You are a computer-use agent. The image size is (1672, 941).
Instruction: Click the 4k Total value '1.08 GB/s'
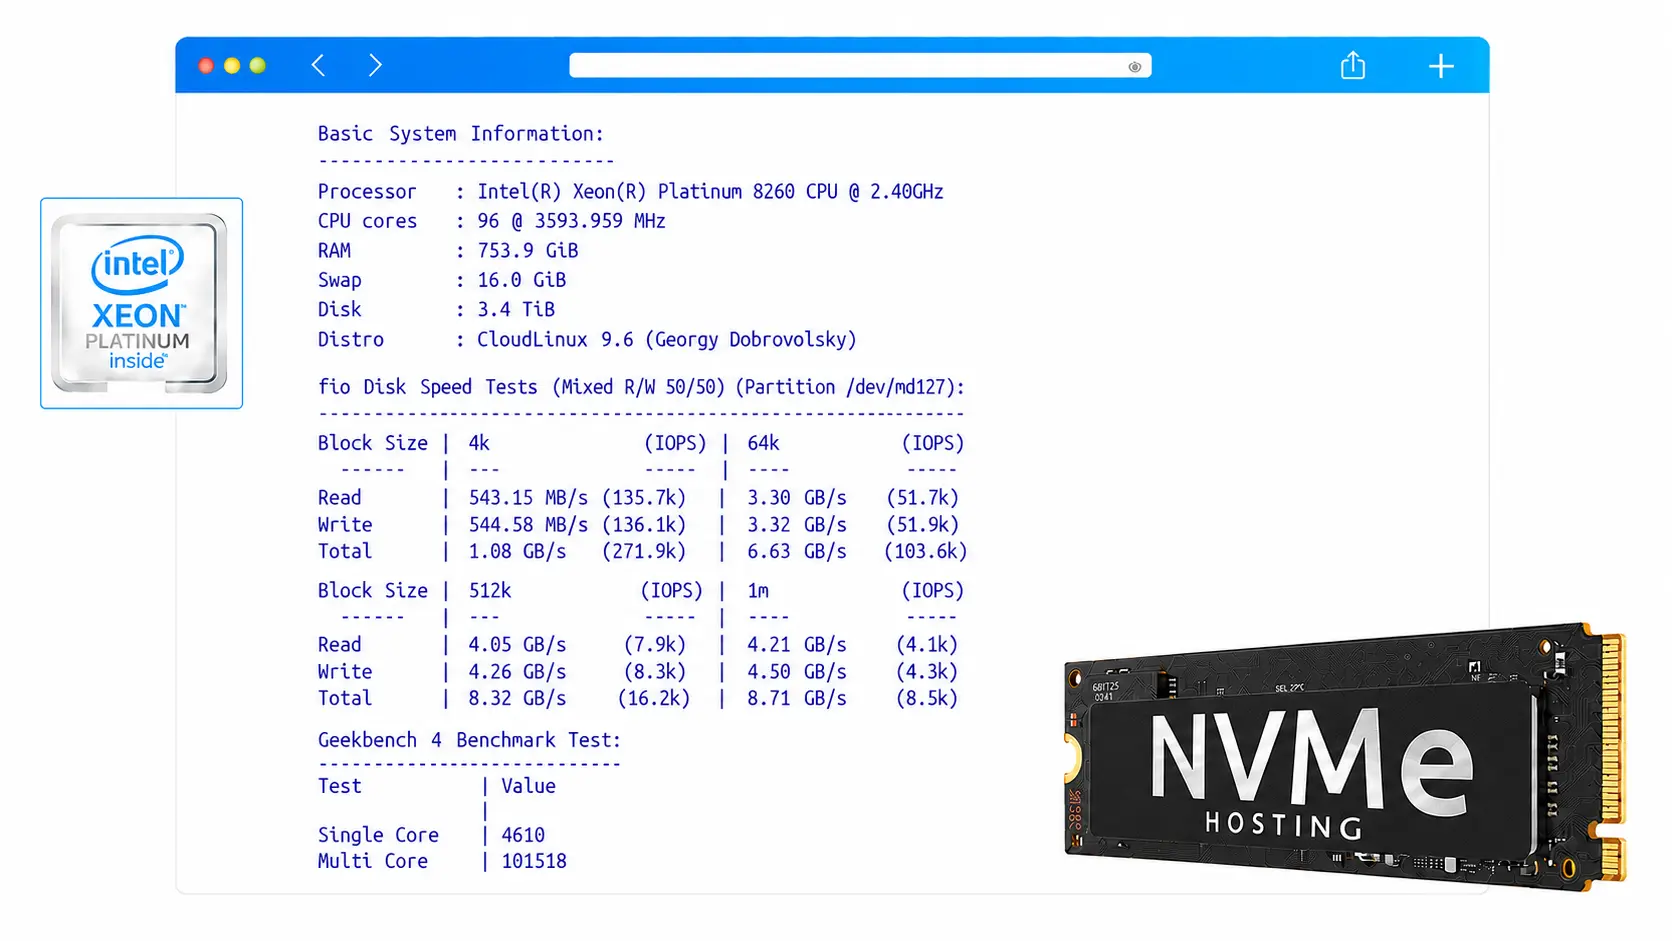point(517,552)
